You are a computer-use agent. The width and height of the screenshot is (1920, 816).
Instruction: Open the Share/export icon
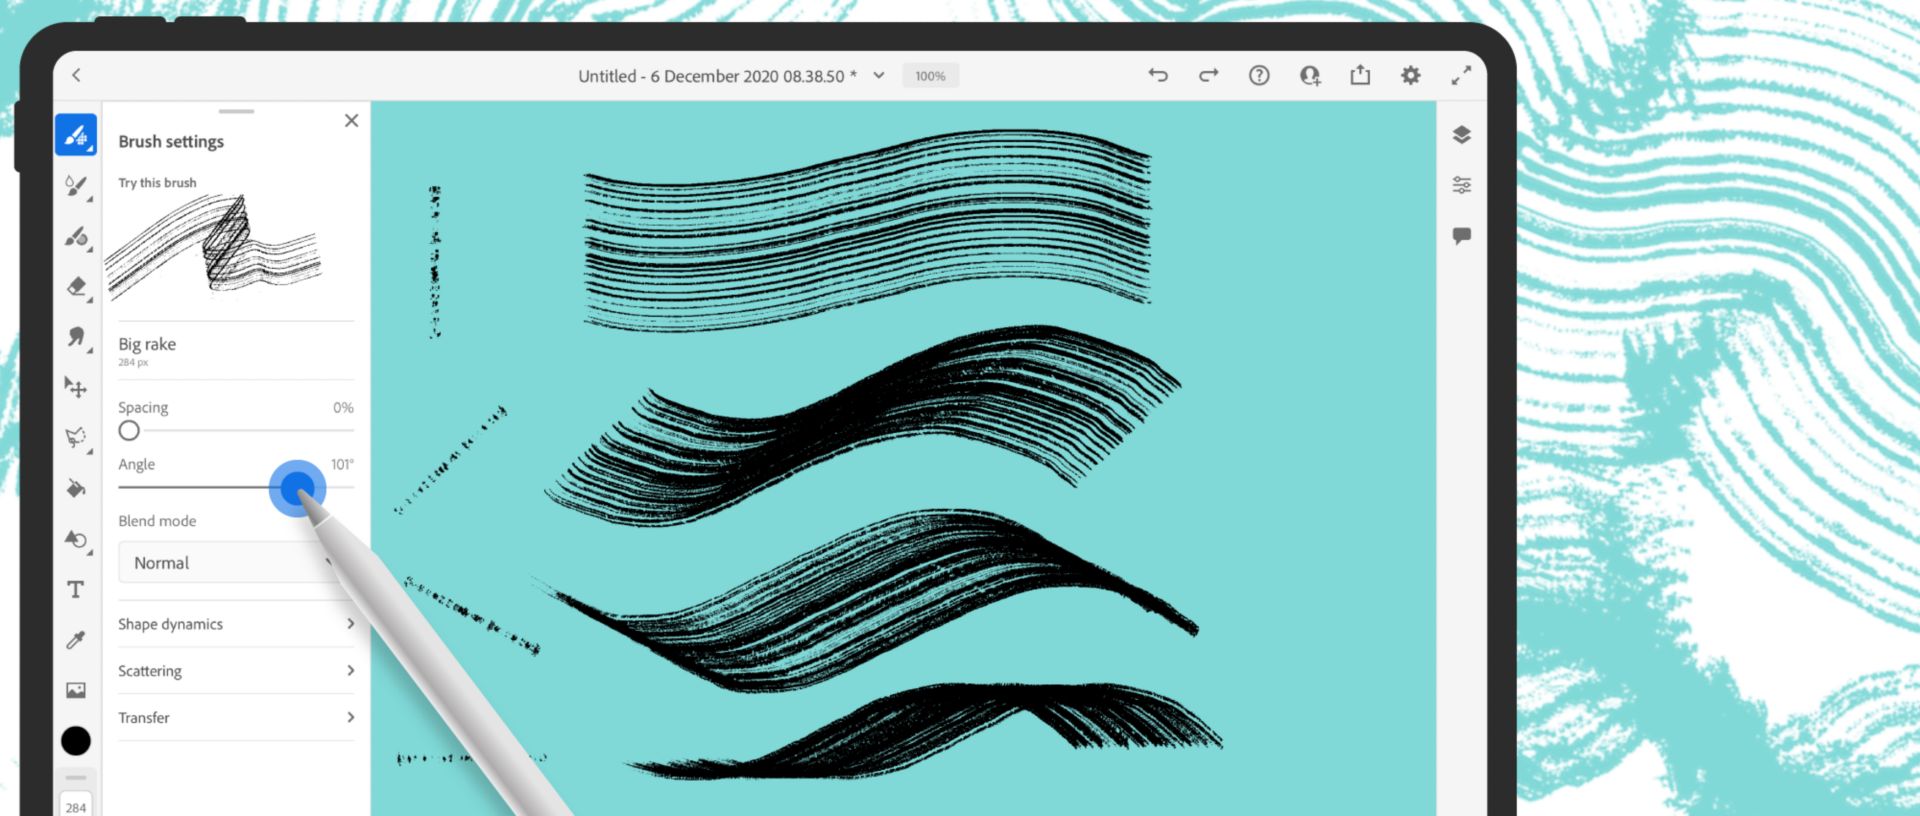1360,75
